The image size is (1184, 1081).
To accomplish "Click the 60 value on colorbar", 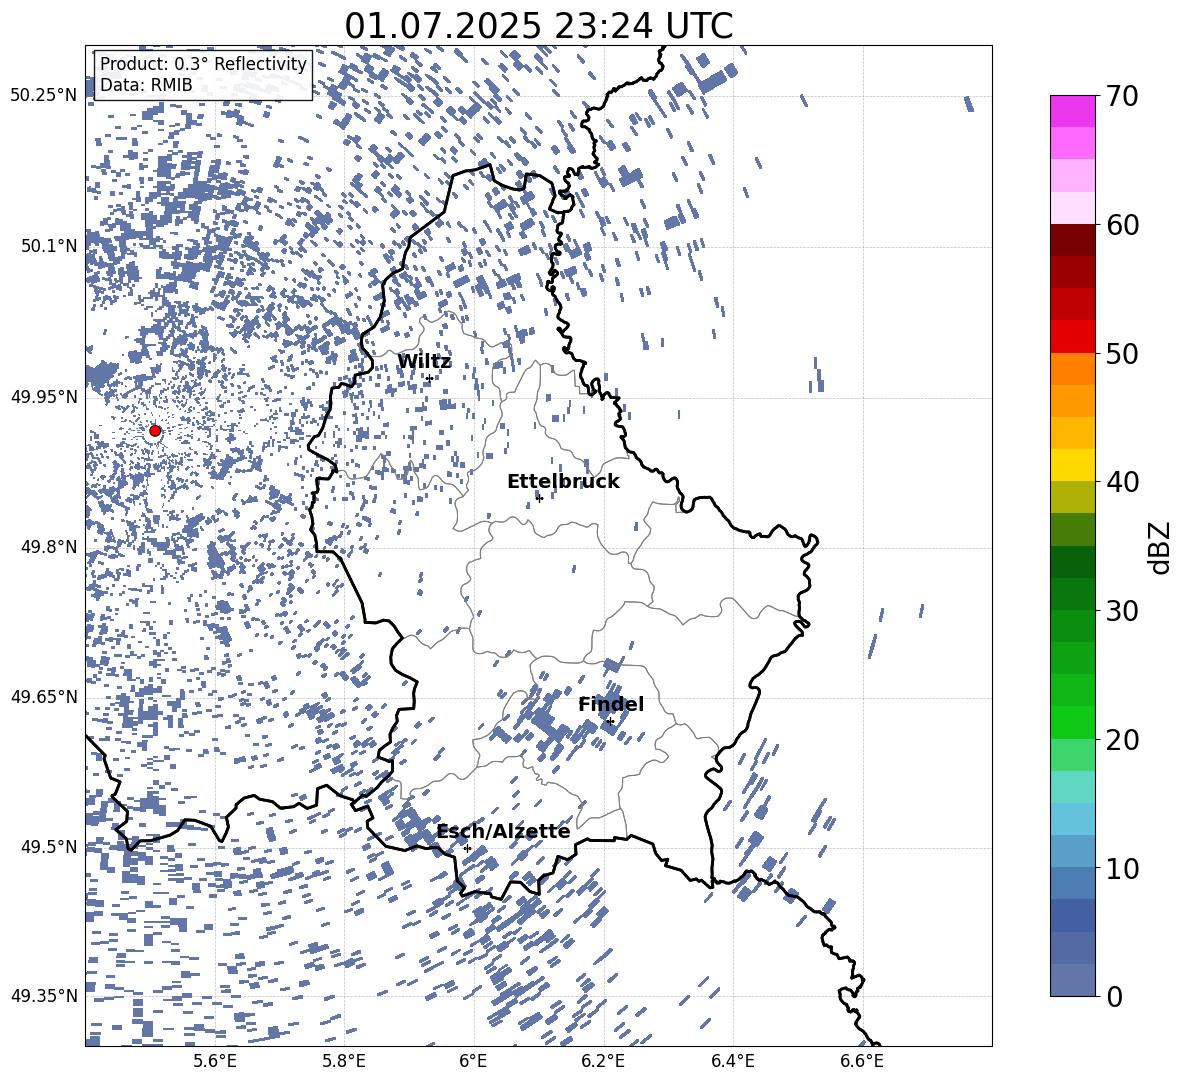I will (1122, 225).
